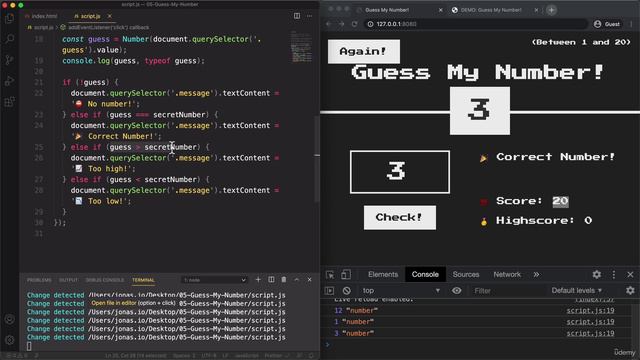640x360 pixels.
Task: Click the 'UTF-8' encoding status bar entry
Action: 208,356
